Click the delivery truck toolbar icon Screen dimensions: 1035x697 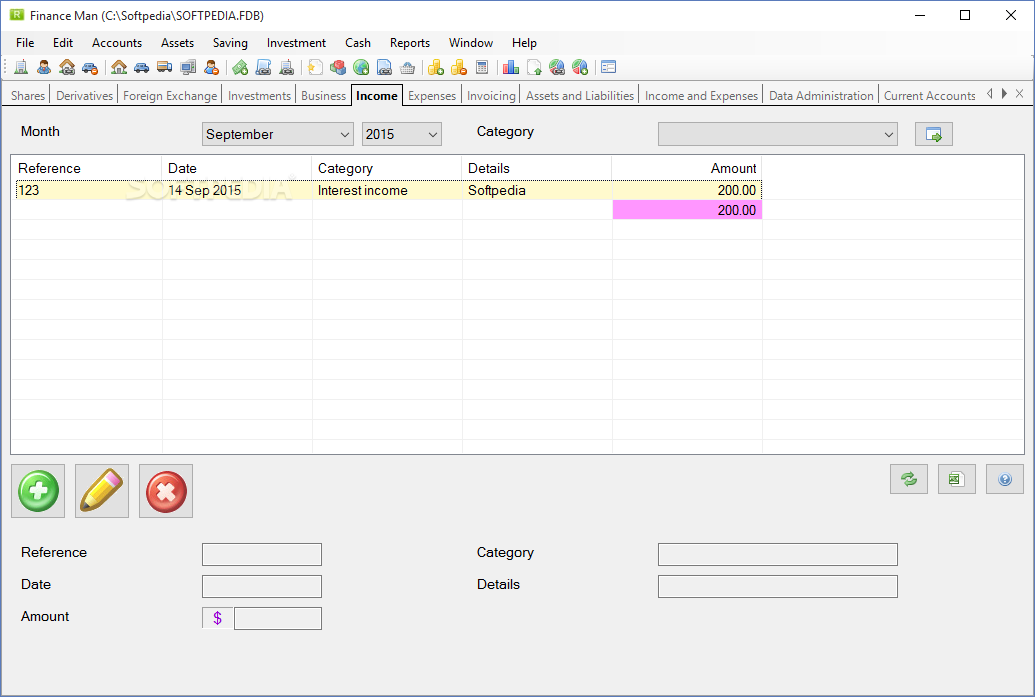[164, 67]
